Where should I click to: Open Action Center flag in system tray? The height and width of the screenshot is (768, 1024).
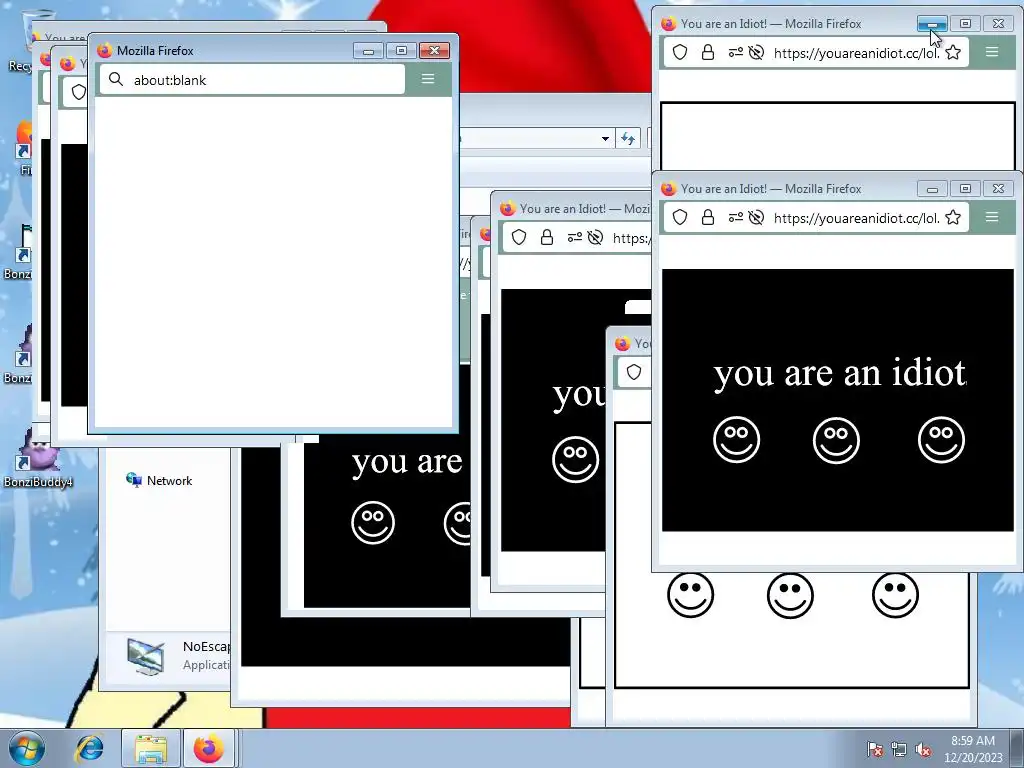coord(875,749)
